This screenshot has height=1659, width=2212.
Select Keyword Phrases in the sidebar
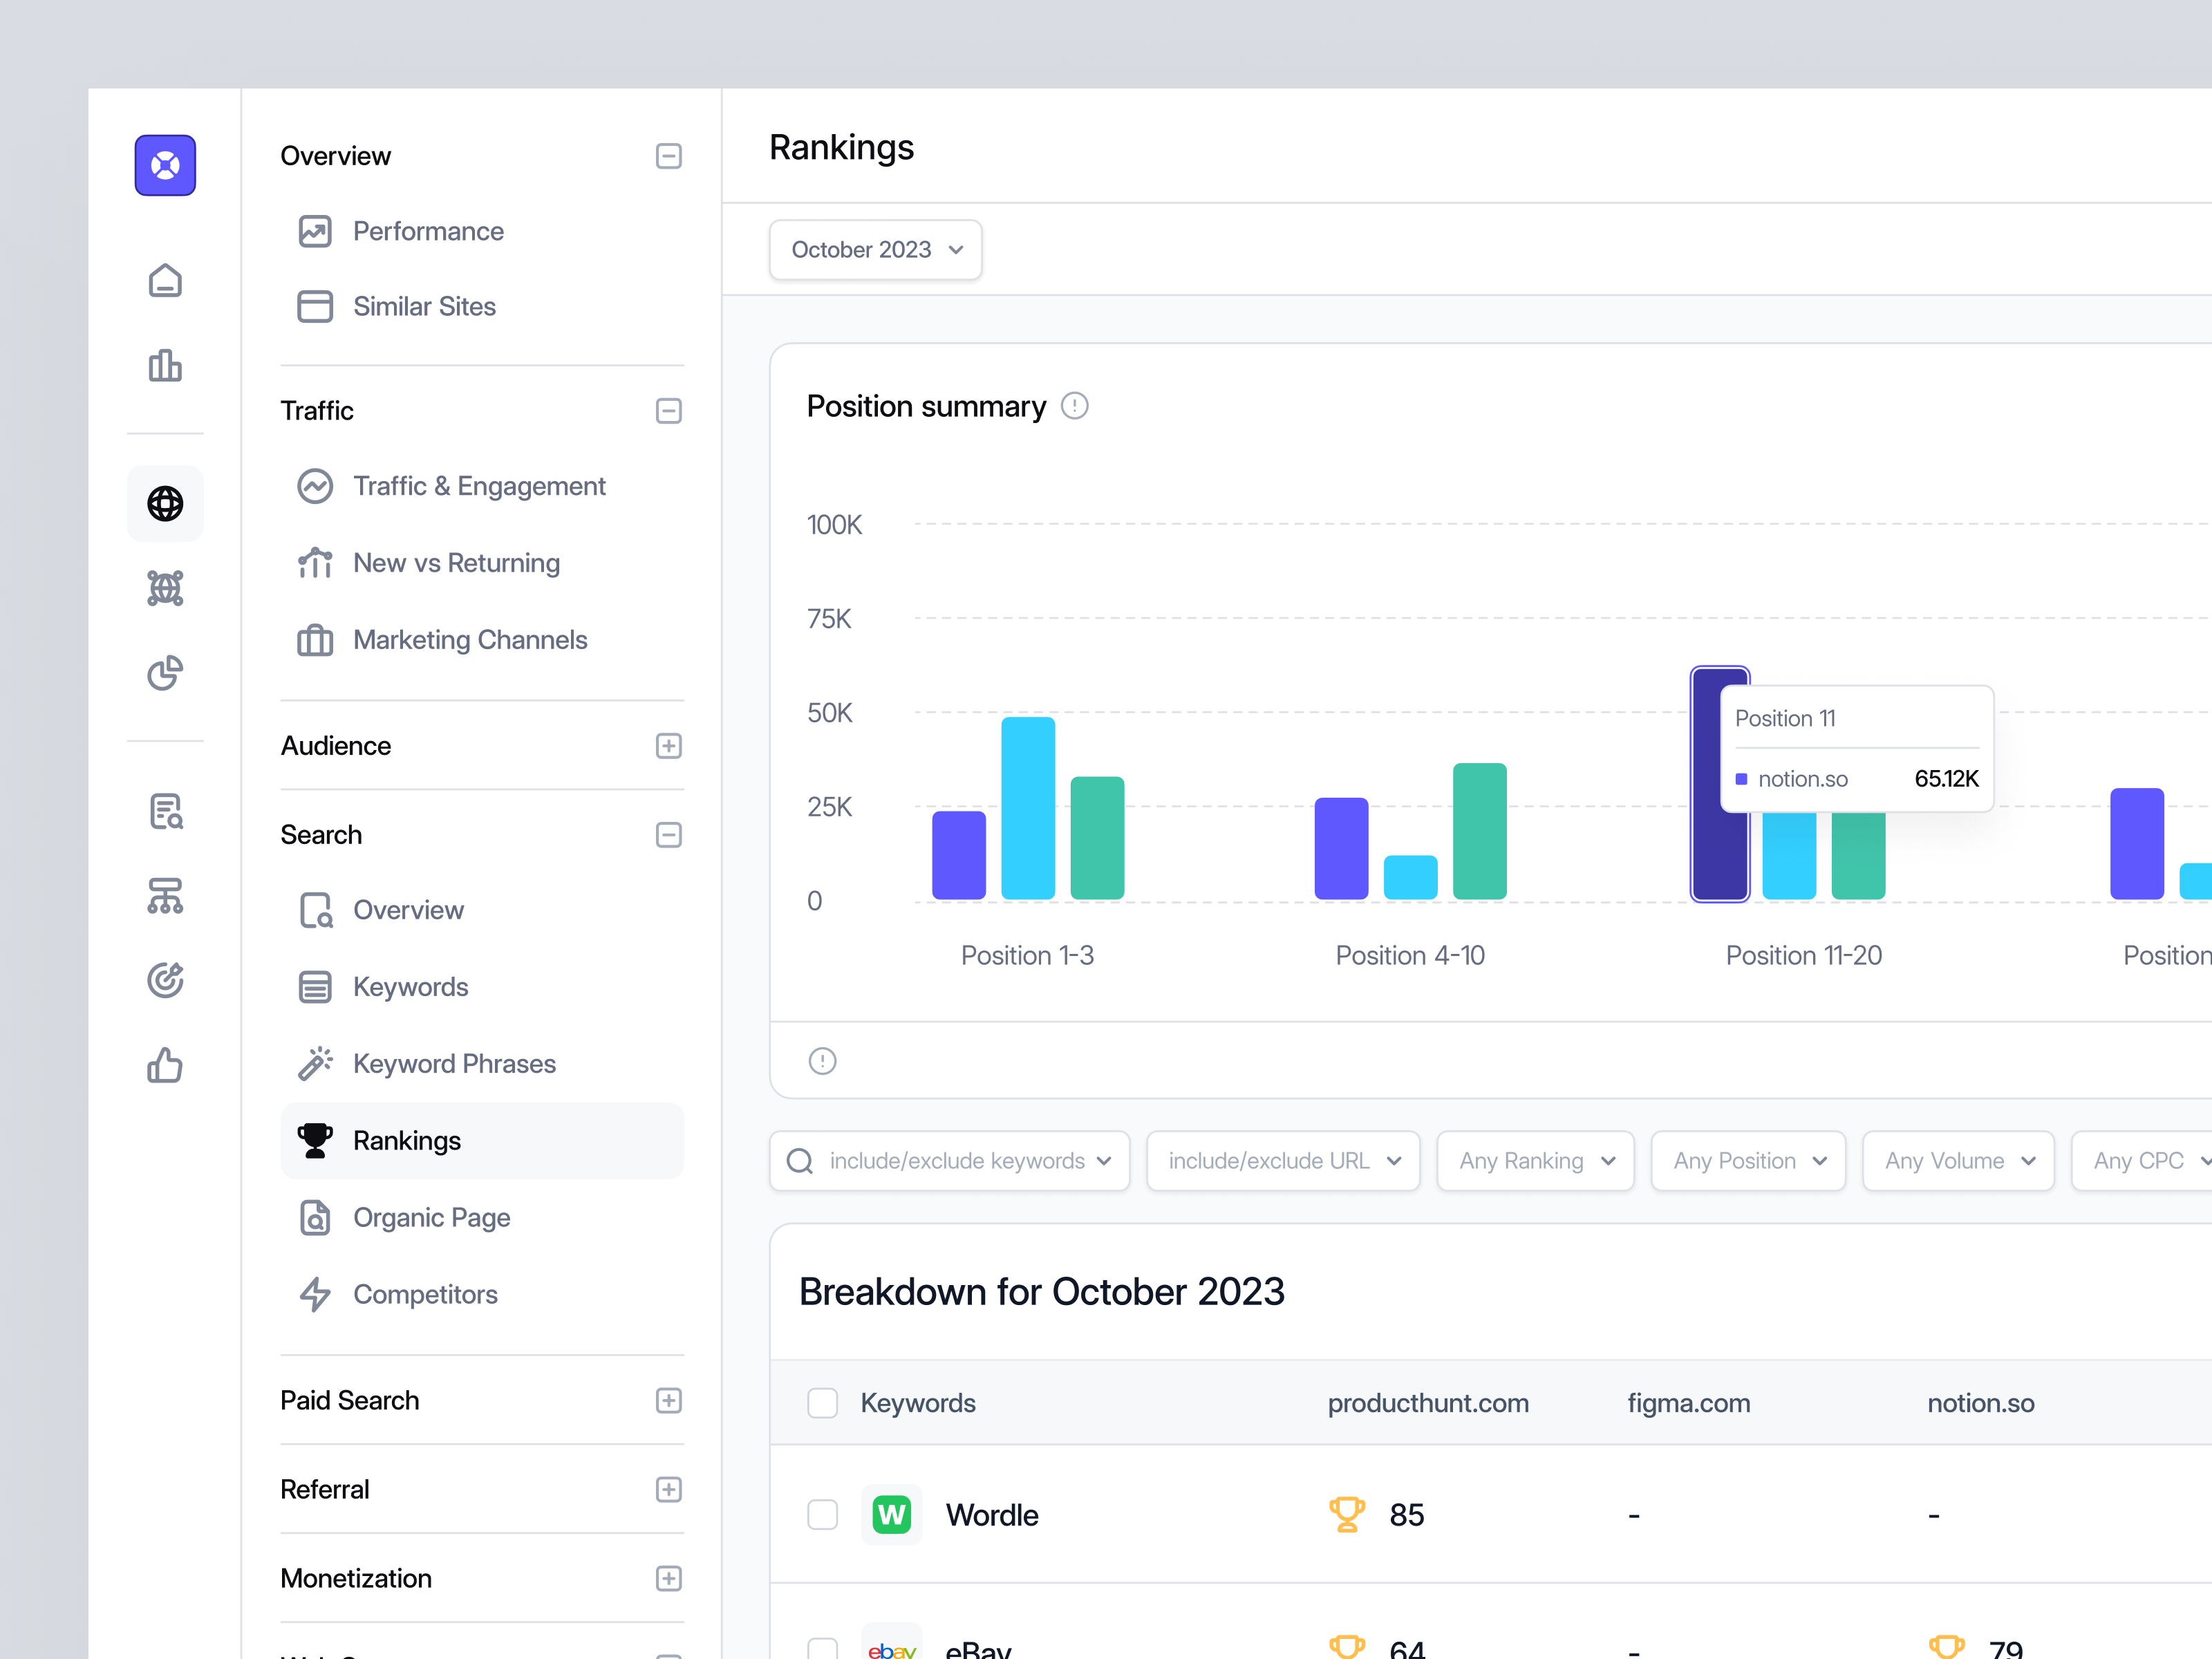coord(455,1063)
